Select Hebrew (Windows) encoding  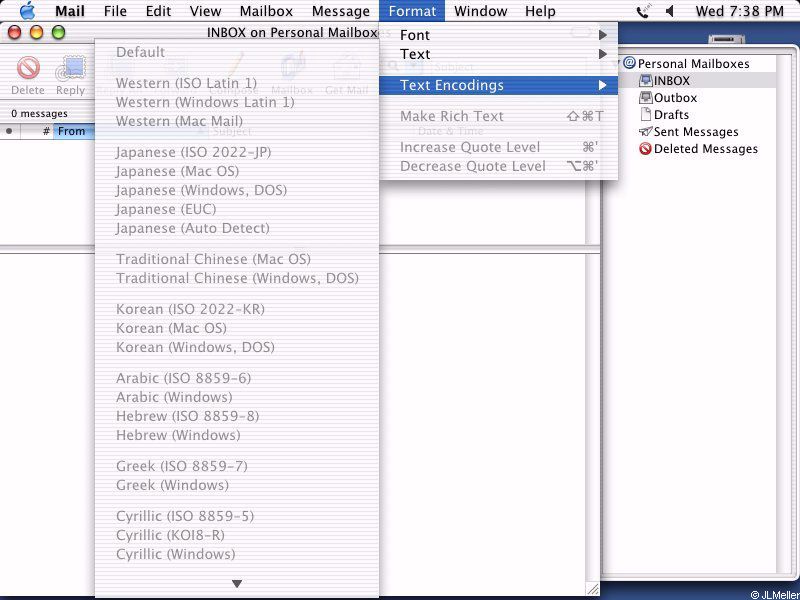pos(237,435)
